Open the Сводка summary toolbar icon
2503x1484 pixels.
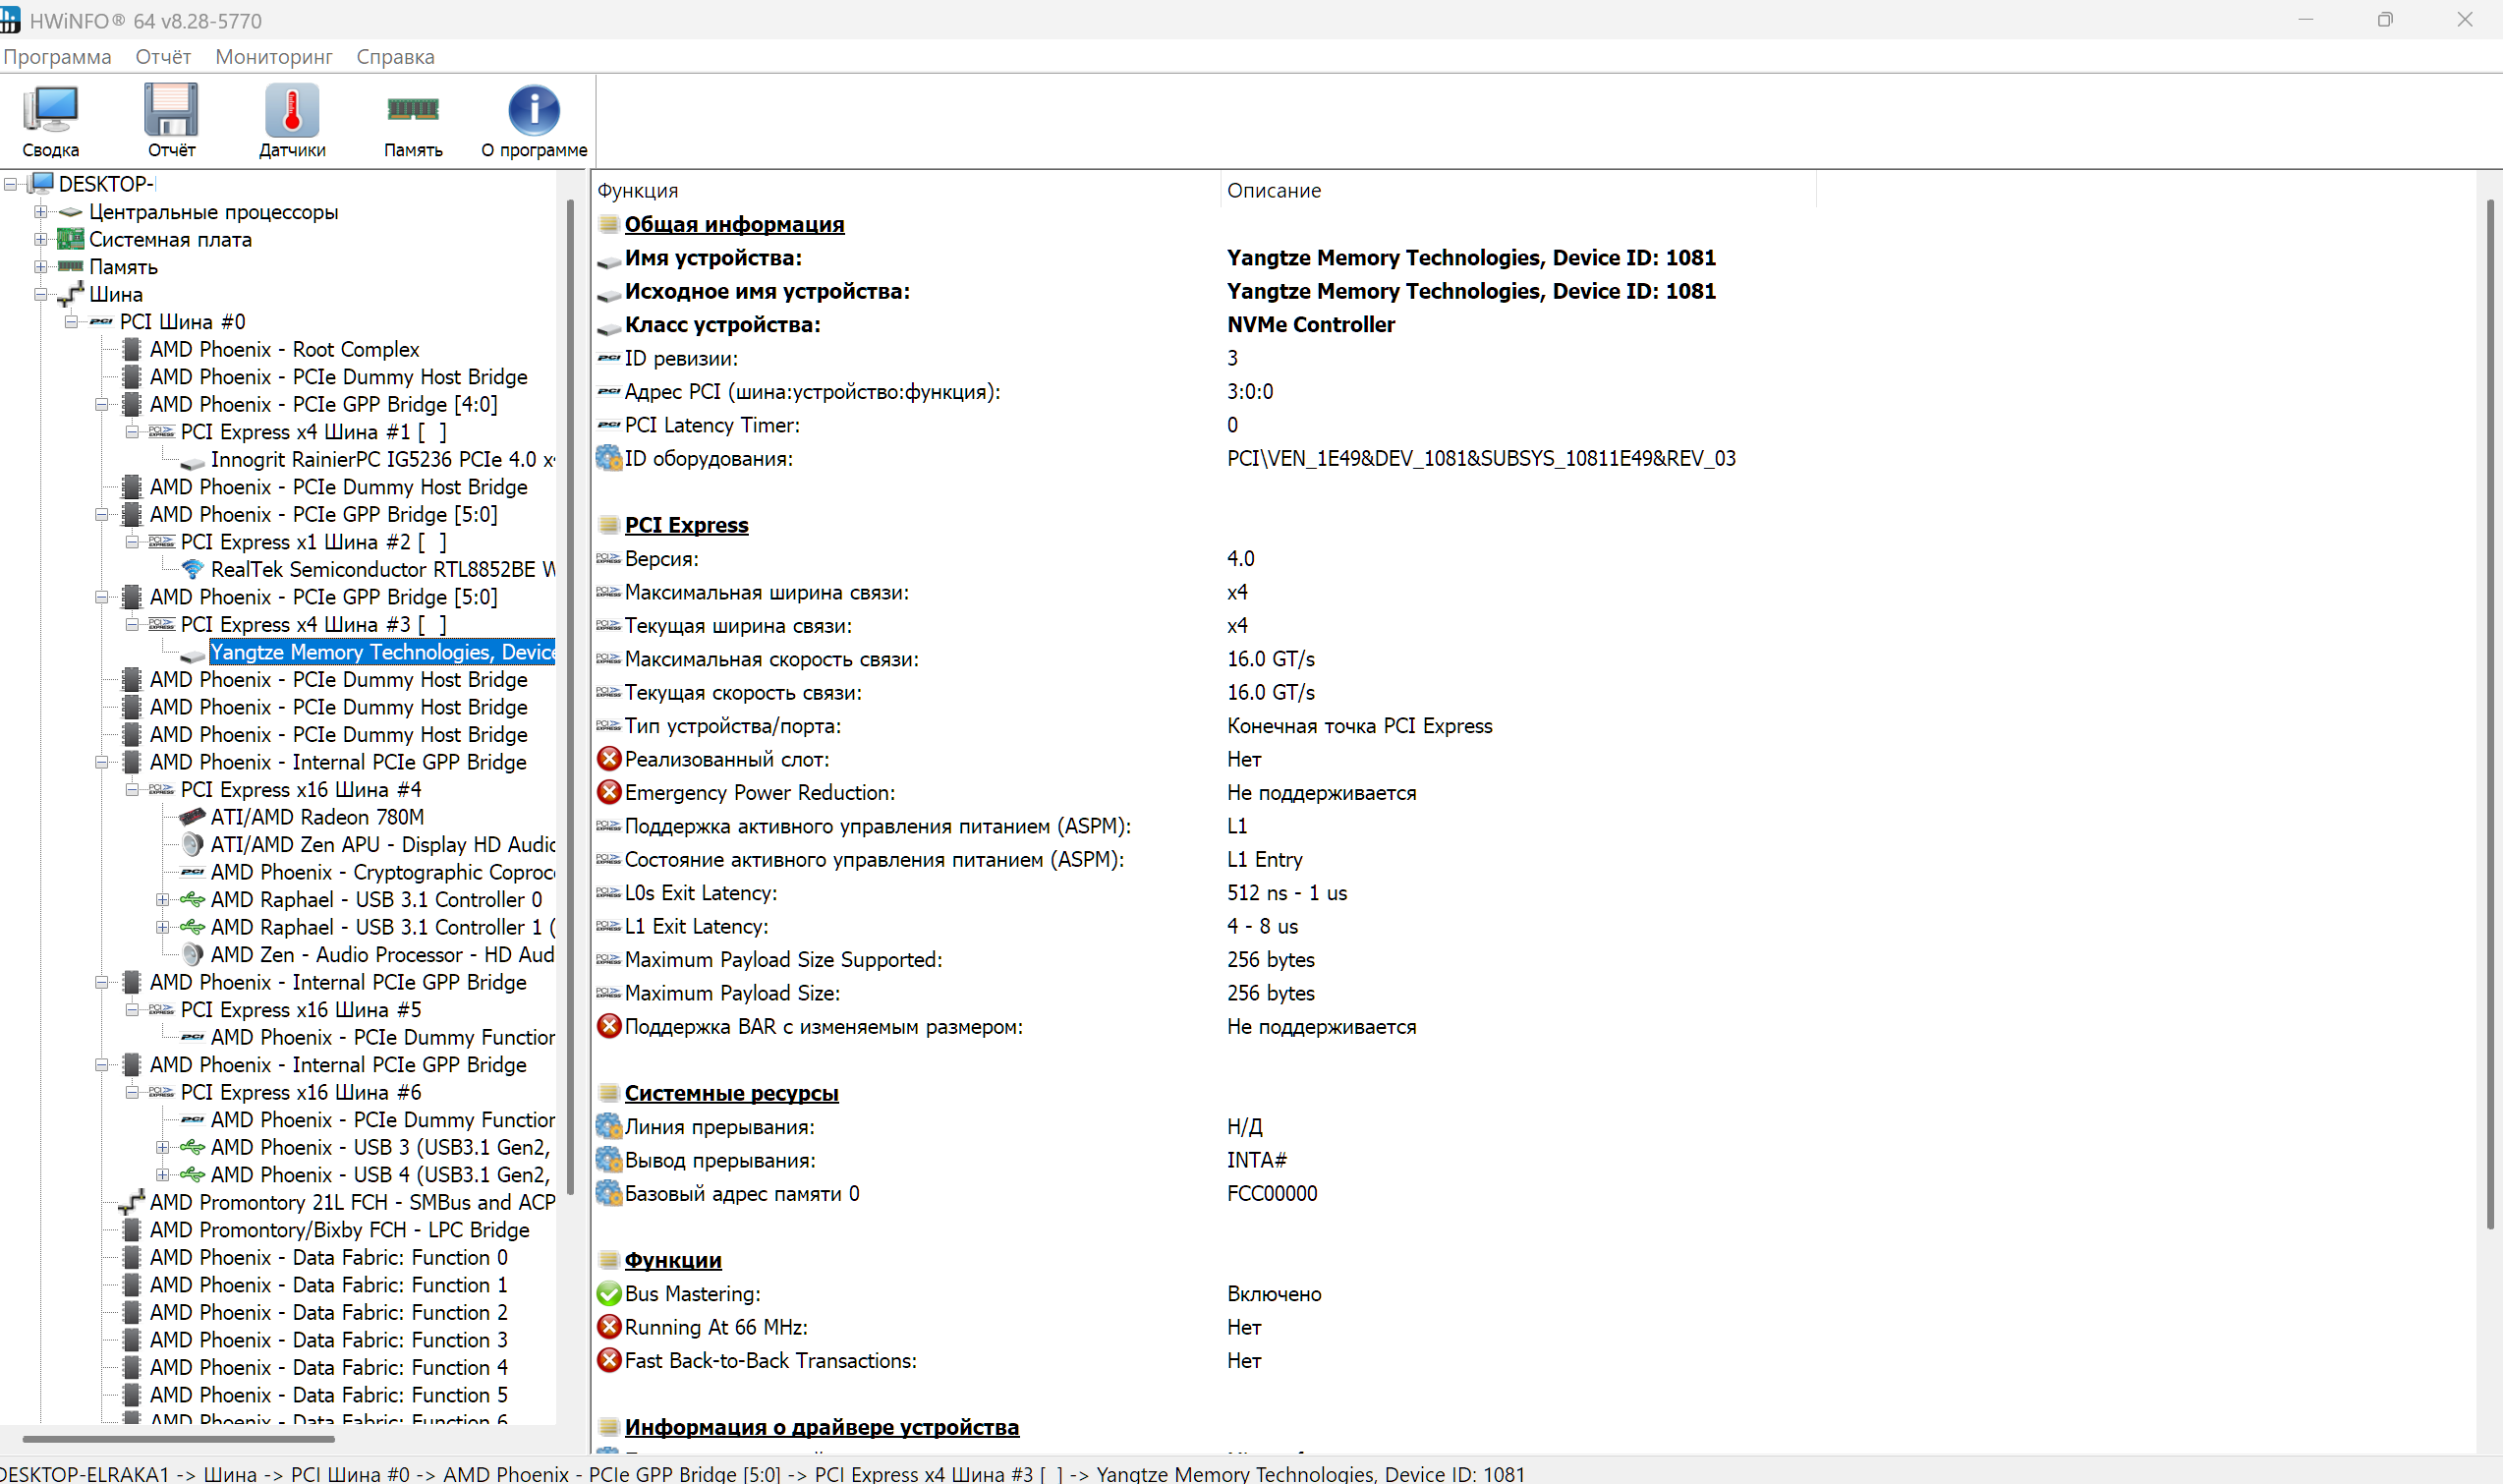point(50,120)
